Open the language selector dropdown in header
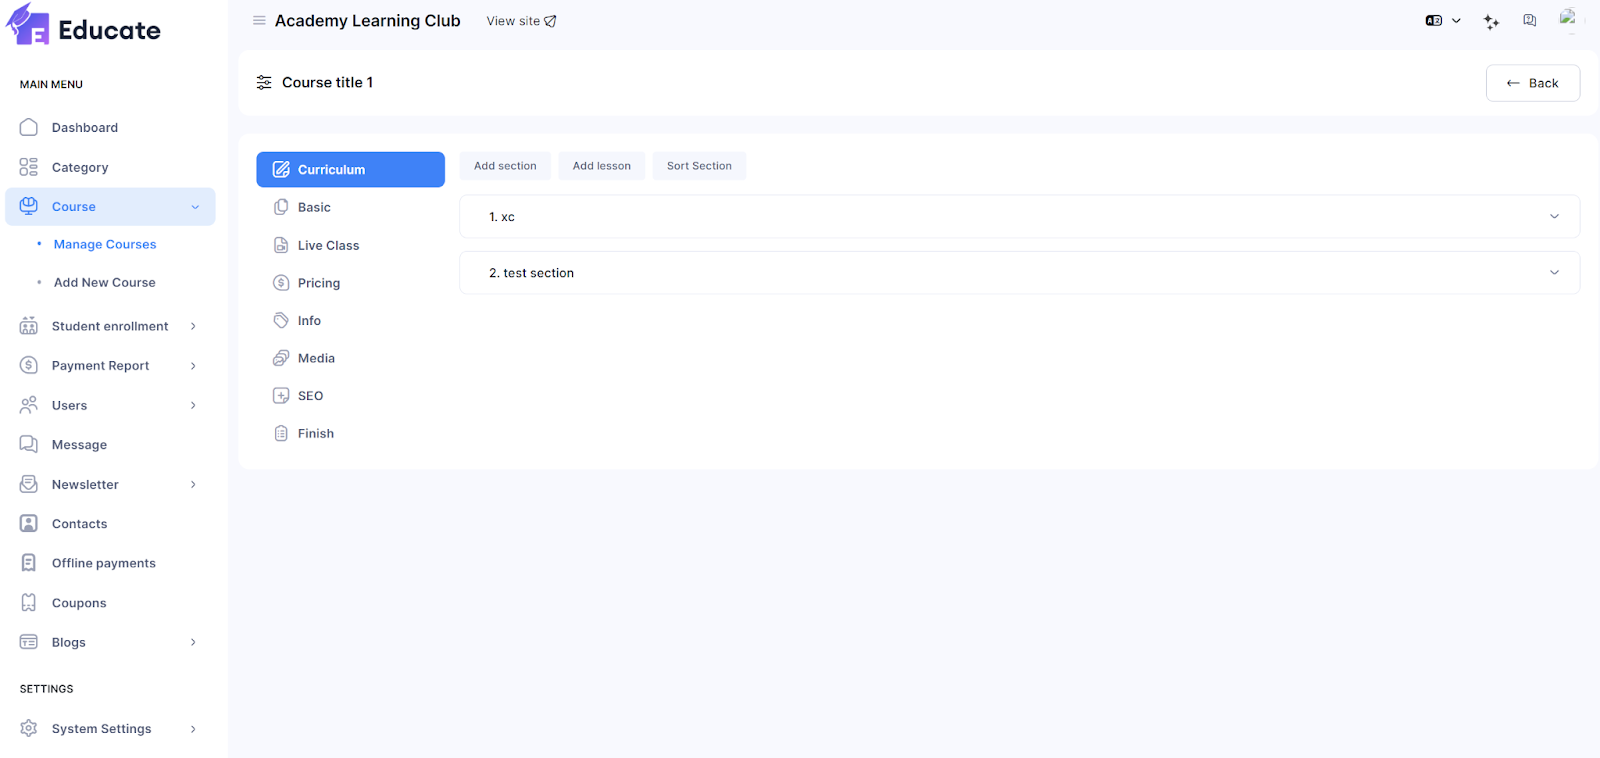1600x758 pixels. click(x=1442, y=21)
